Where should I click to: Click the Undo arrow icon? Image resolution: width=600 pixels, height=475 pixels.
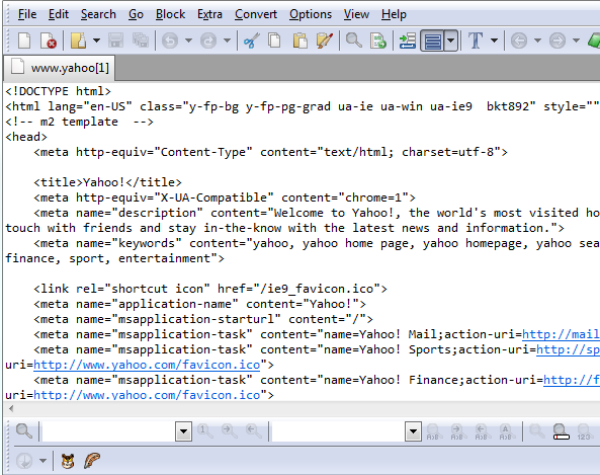[170, 41]
